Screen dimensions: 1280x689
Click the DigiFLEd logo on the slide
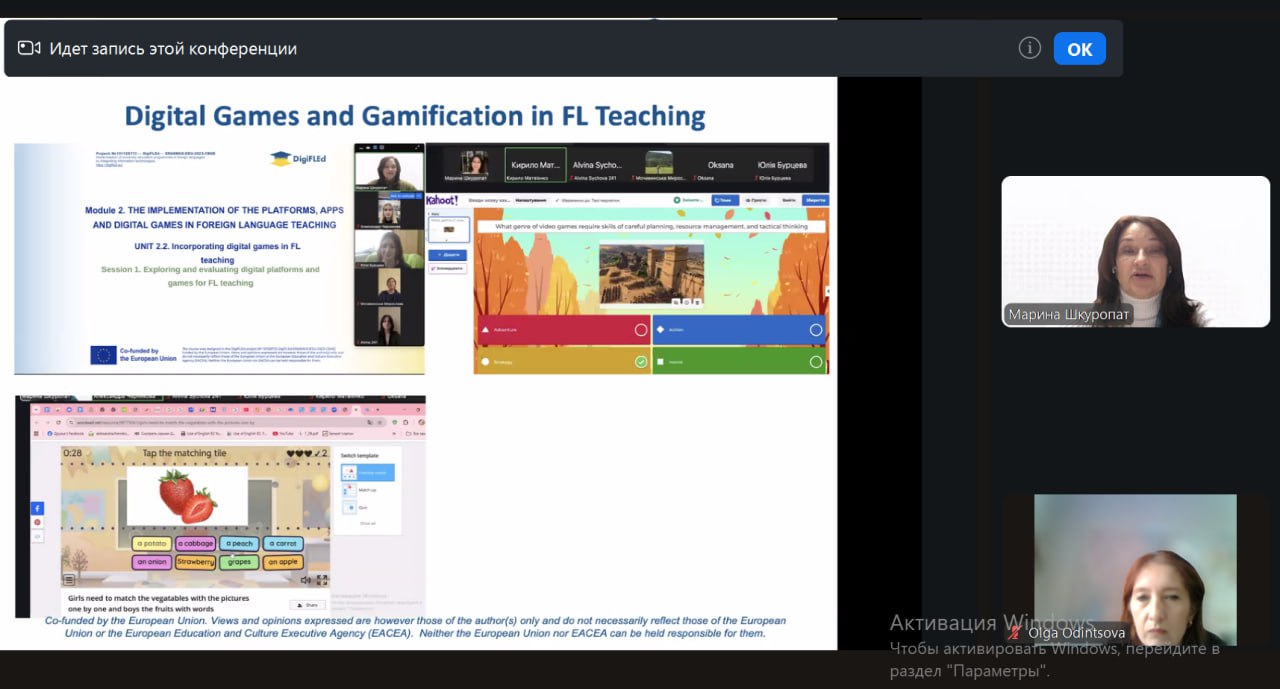coord(295,158)
